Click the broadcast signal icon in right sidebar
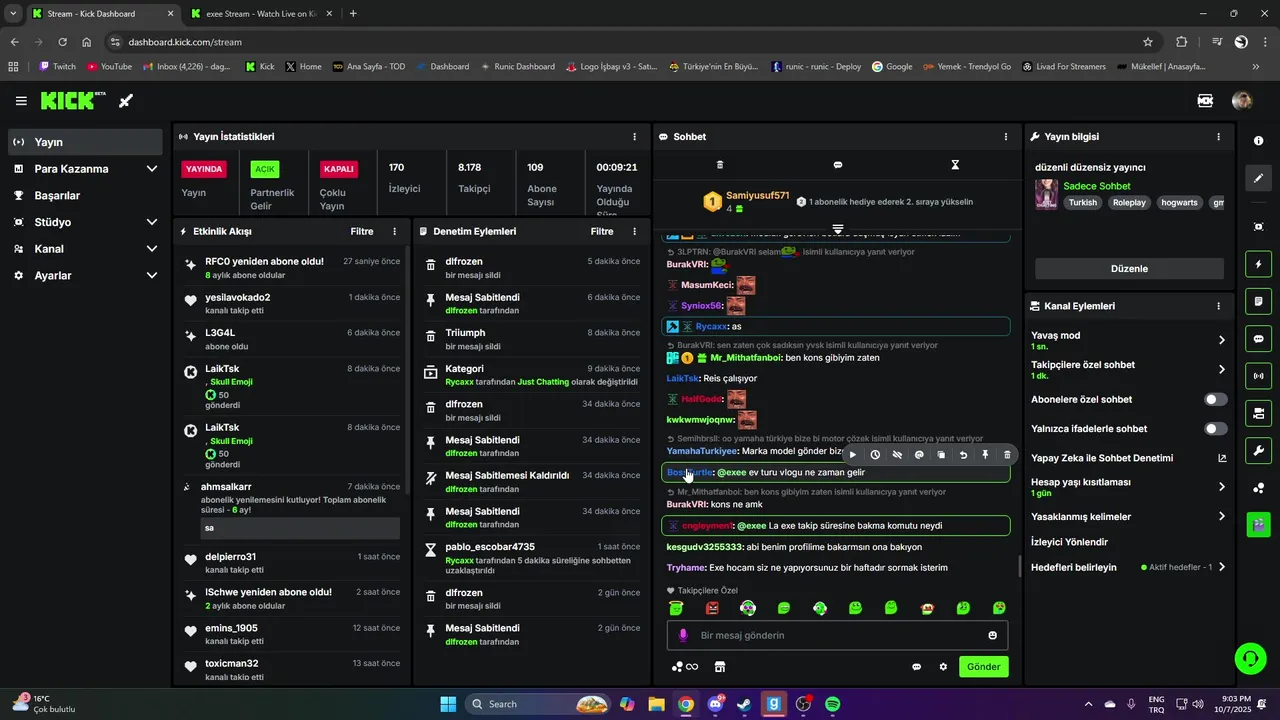The width and height of the screenshot is (1280, 720). pyautogui.click(x=1258, y=376)
